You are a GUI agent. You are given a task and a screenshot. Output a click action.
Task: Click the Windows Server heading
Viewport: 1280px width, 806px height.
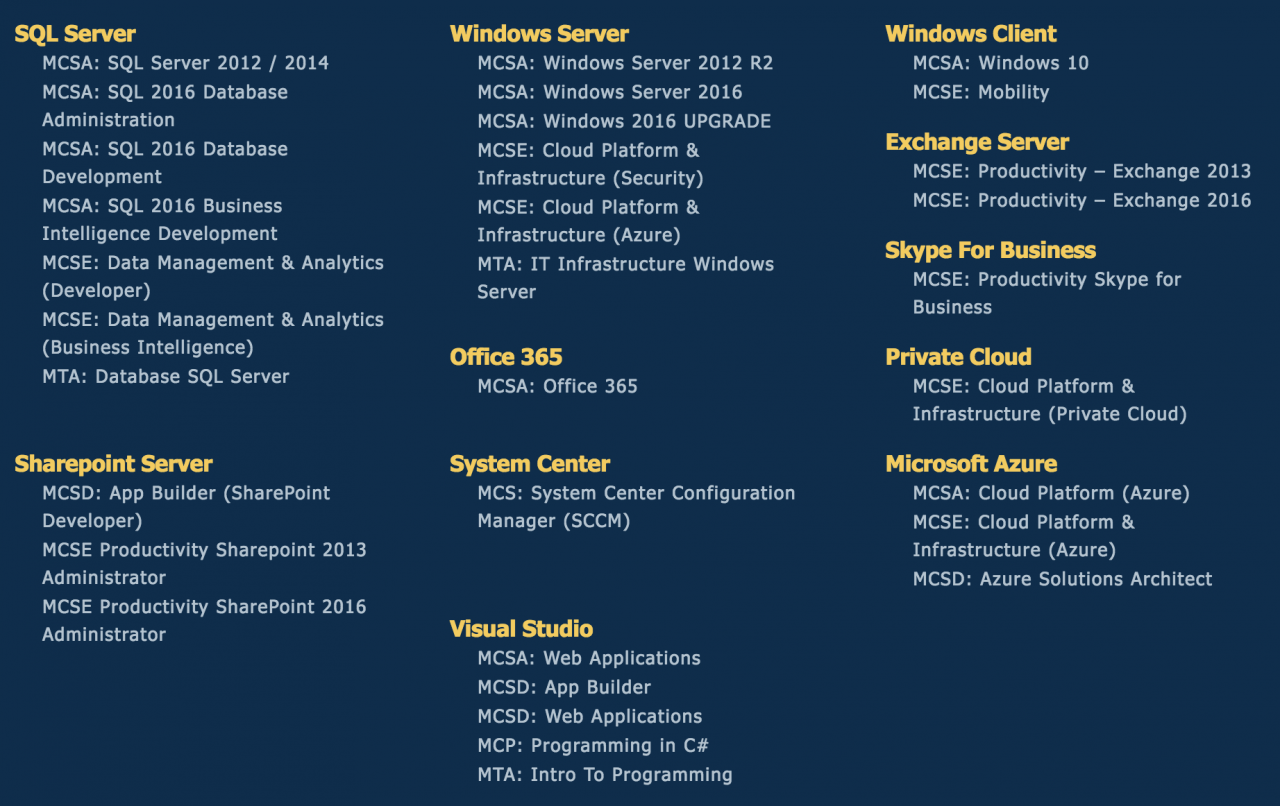pyautogui.click(x=539, y=34)
